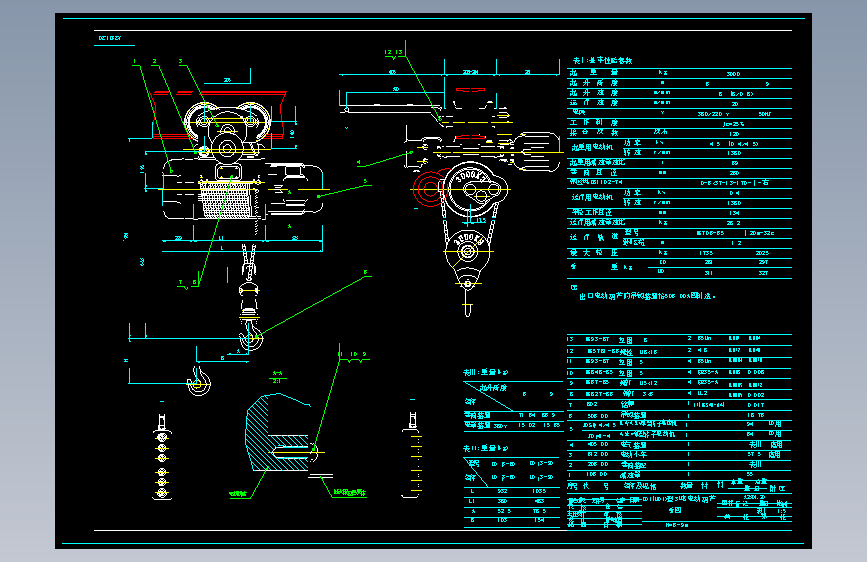Pick callout number 4 left of the side view

coord(359,163)
